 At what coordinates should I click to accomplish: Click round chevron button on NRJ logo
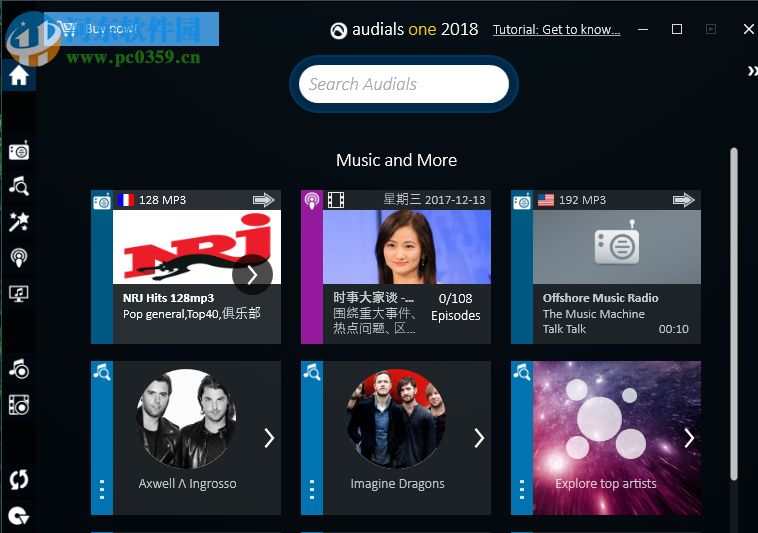click(x=252, y=274)
